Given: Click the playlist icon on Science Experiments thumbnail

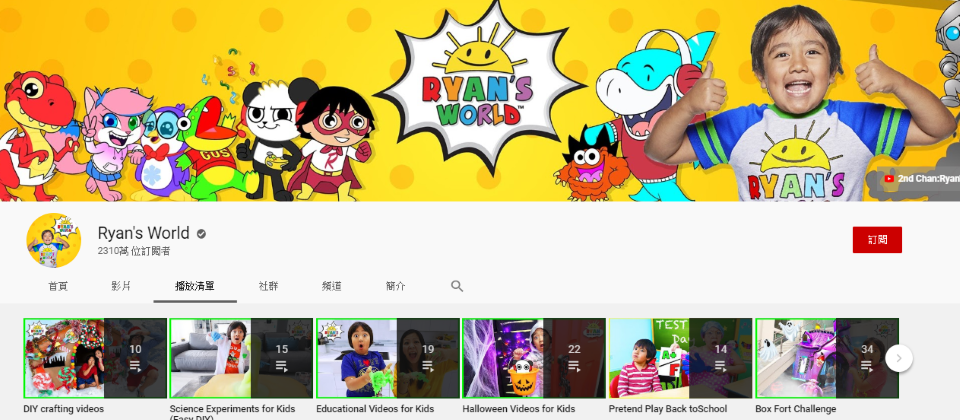Looking at the screenshot, I should tap(282, 366).
